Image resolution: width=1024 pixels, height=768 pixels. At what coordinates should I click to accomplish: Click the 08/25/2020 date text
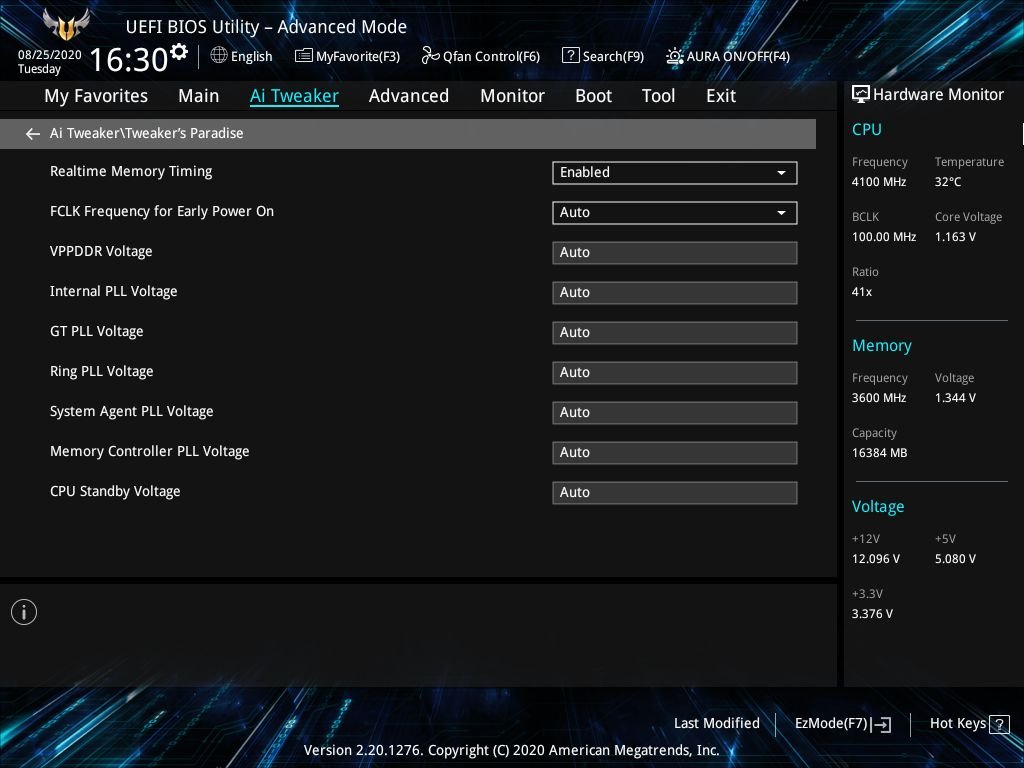[50, 55]
